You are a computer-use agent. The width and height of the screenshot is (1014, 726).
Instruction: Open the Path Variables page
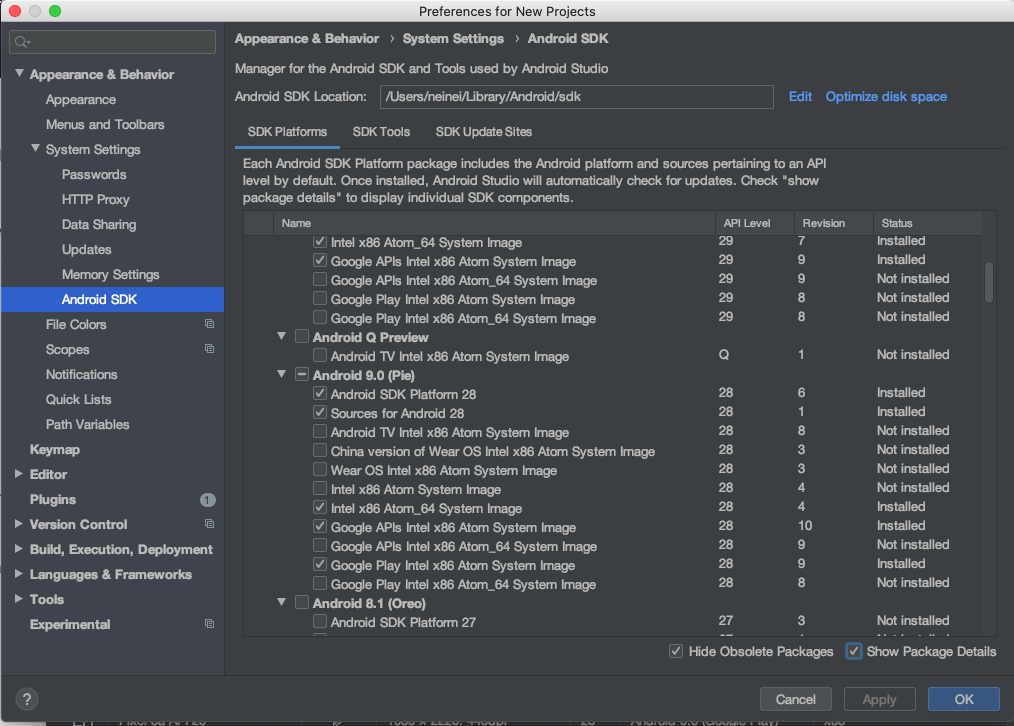[x=87, y=425]
